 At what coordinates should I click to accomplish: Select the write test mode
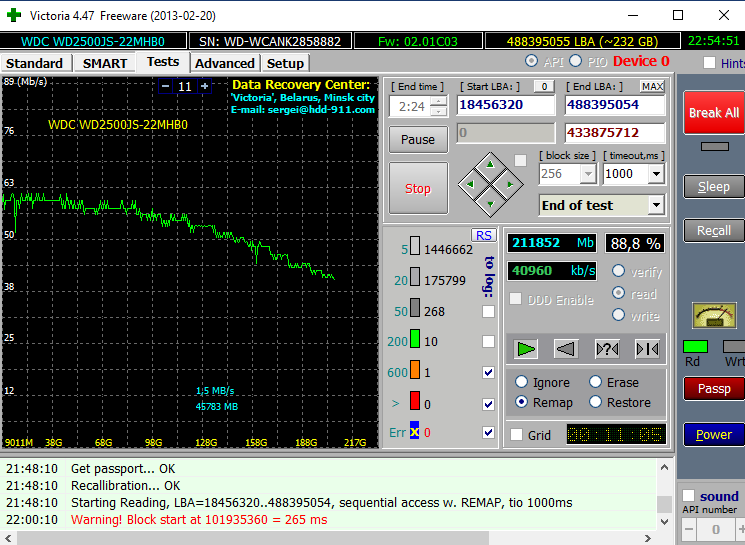(618, 315)
